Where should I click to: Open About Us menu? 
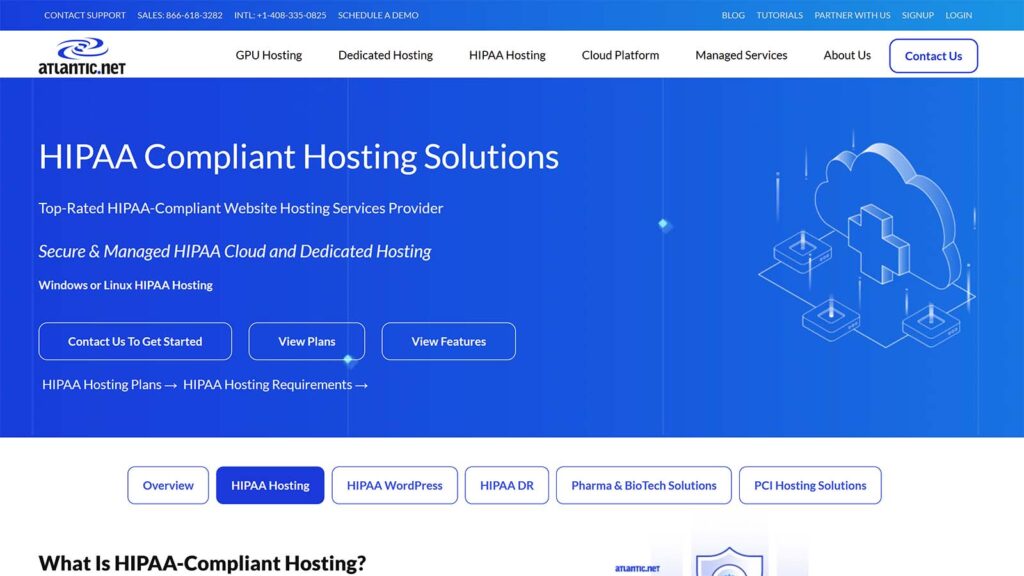847,56
